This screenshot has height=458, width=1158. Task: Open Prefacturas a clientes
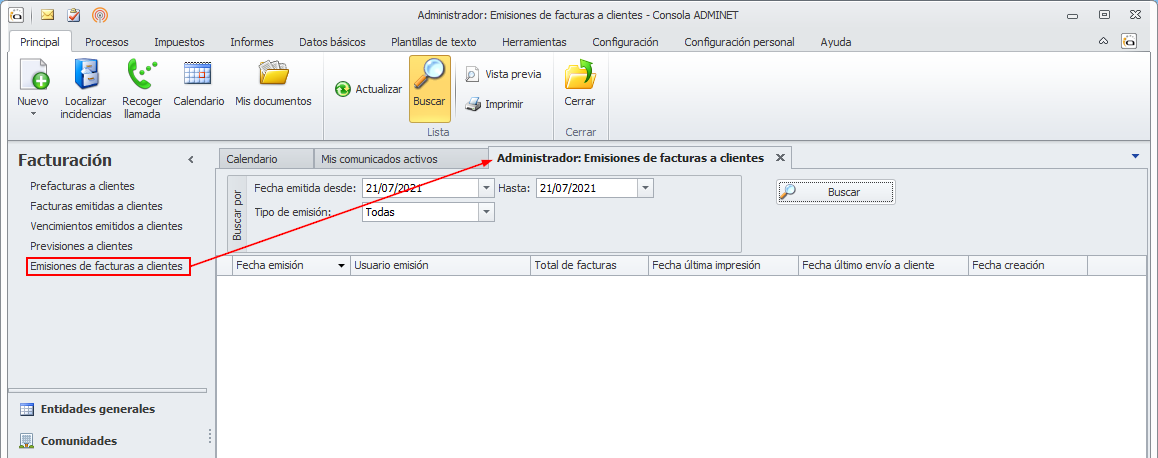point(83,186)
